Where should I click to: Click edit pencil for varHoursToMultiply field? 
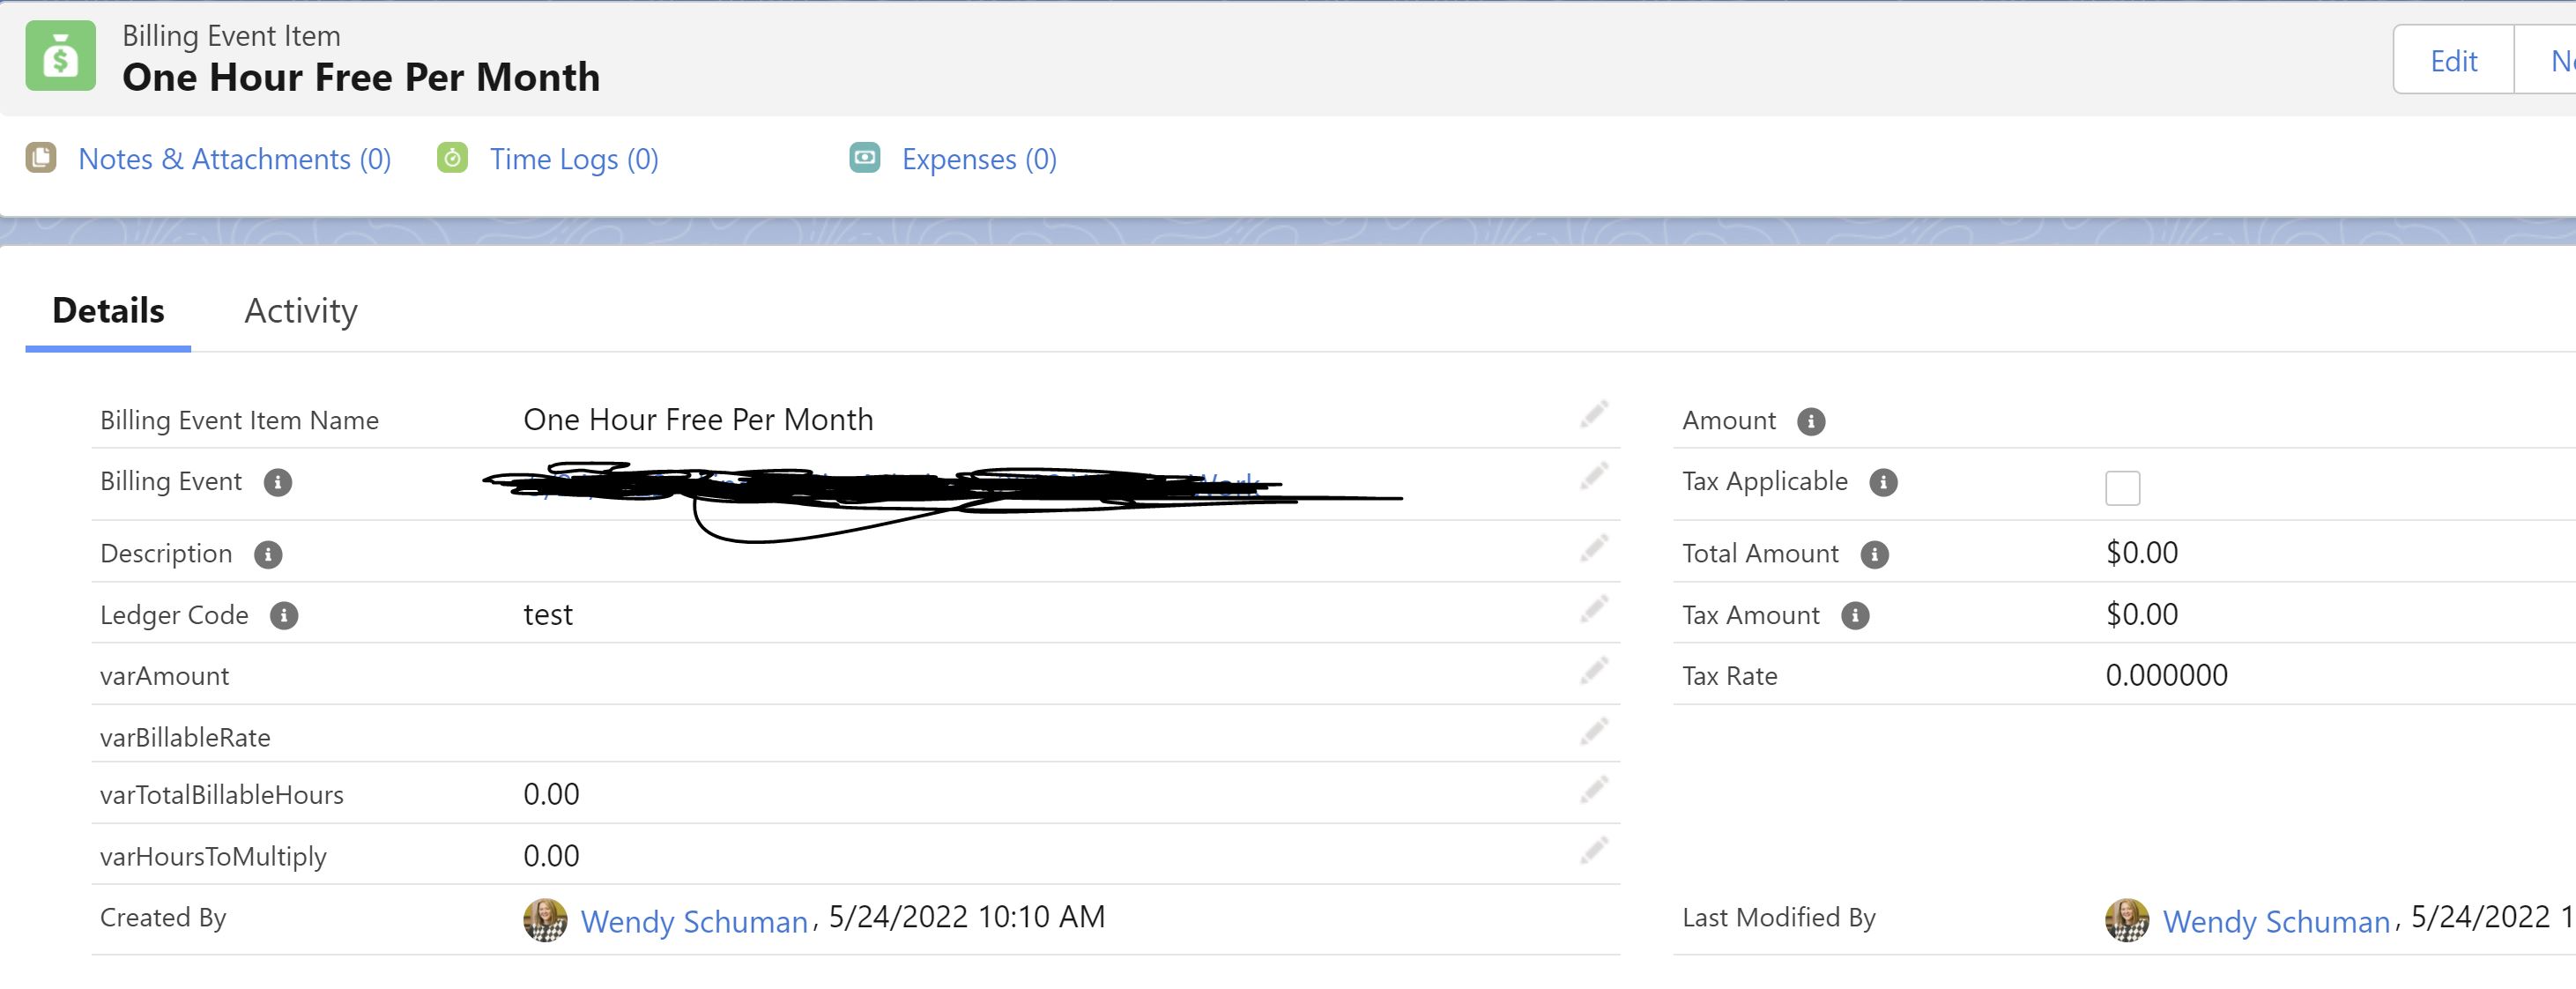click(1593, 851)
